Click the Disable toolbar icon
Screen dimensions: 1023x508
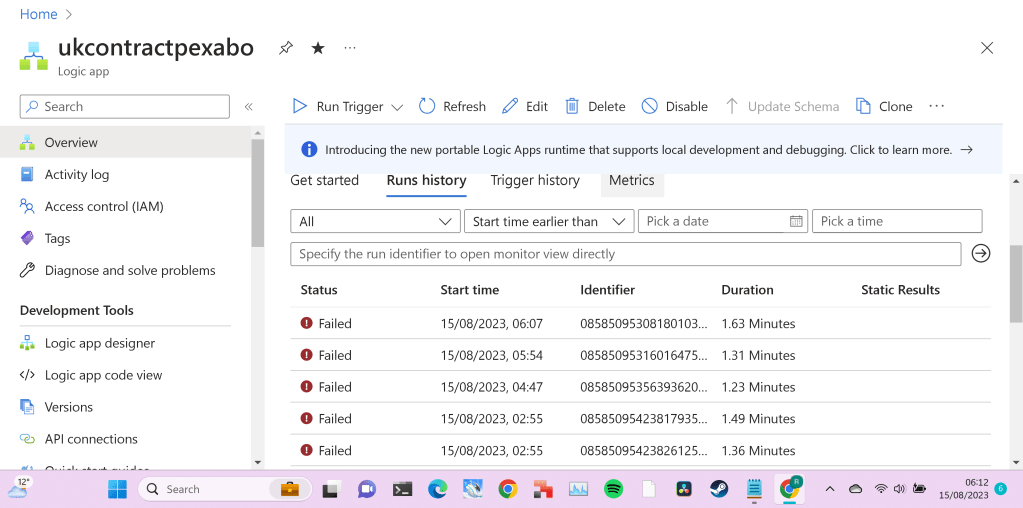[649, 106]
